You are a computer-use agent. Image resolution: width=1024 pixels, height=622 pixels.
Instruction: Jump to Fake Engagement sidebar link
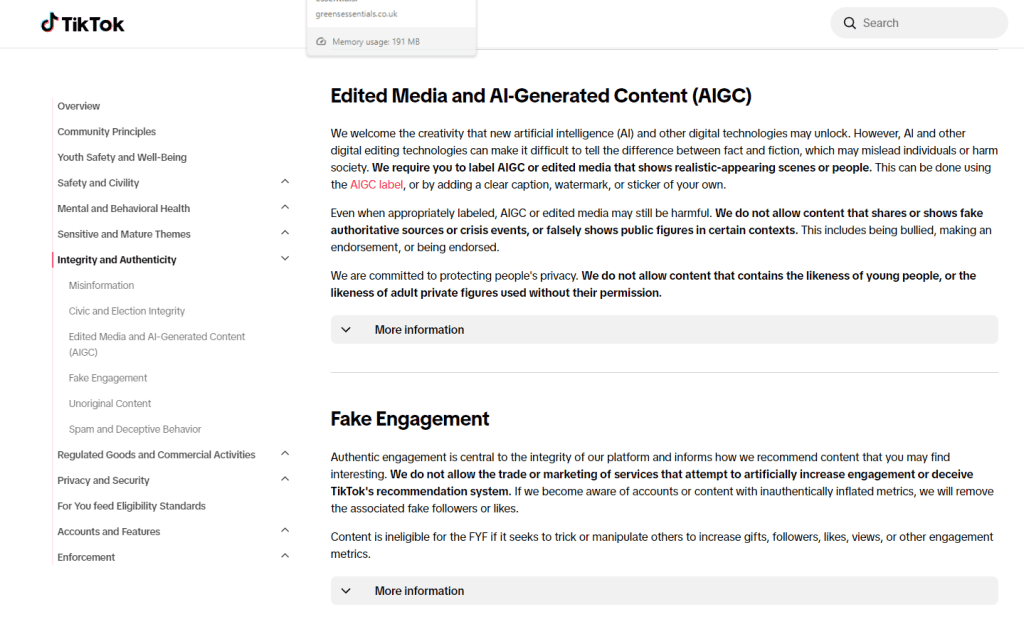coord(108,378)
